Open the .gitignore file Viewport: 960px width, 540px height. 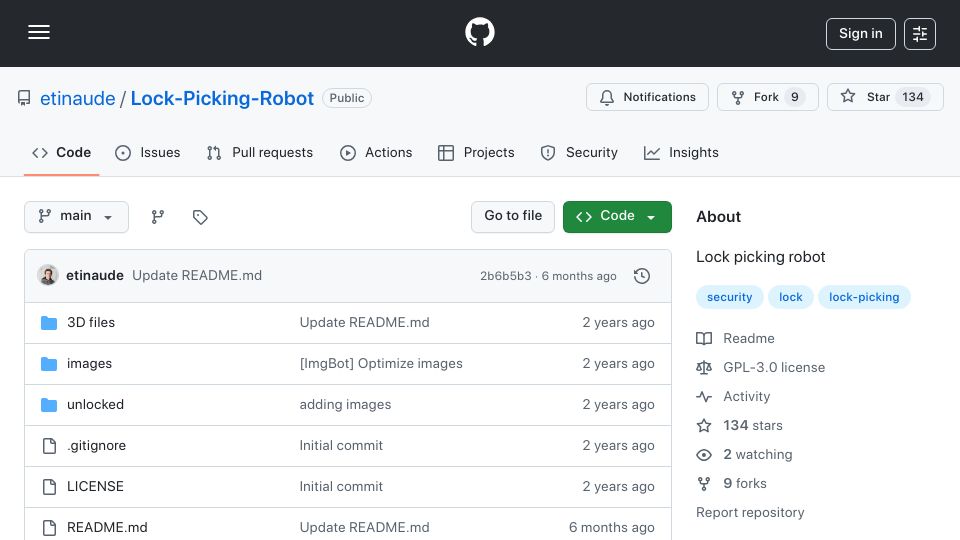pos(96,446)
